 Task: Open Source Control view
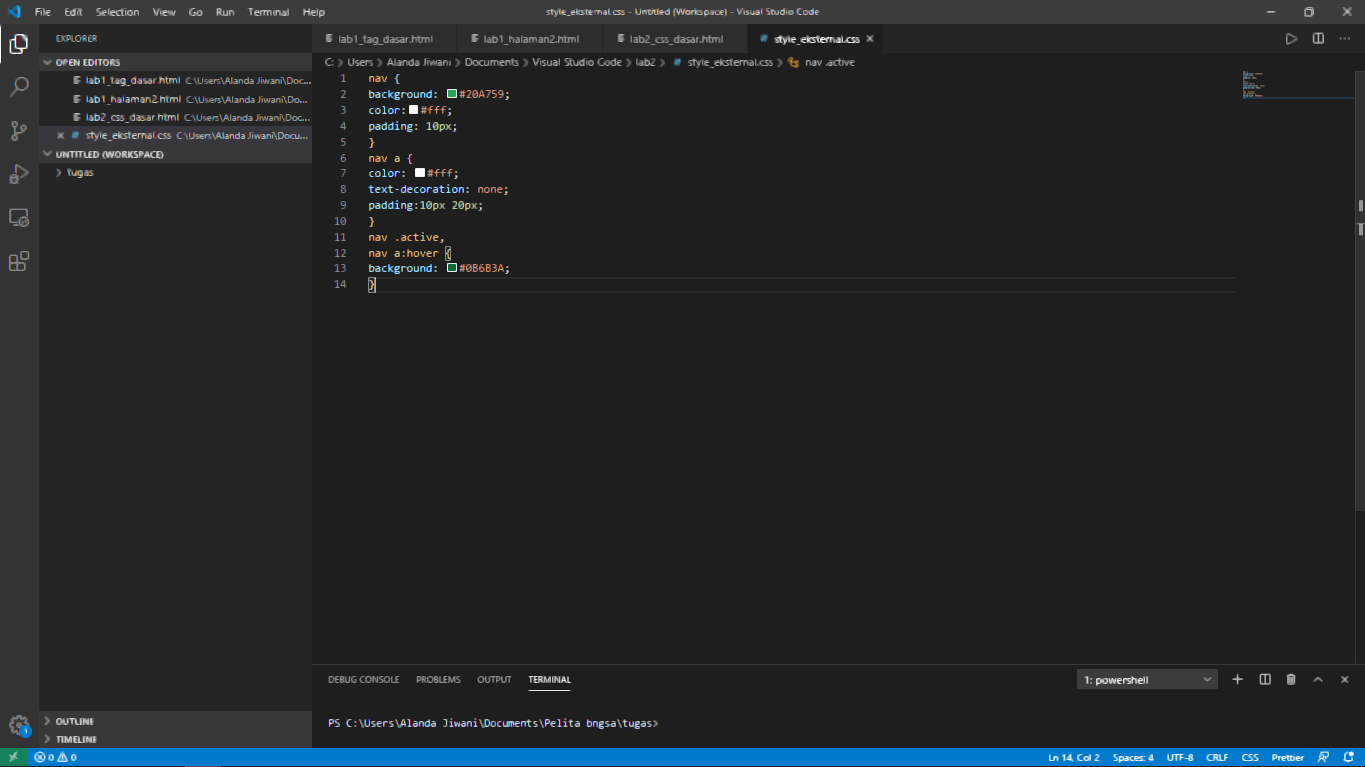click(x=19, y=131)
